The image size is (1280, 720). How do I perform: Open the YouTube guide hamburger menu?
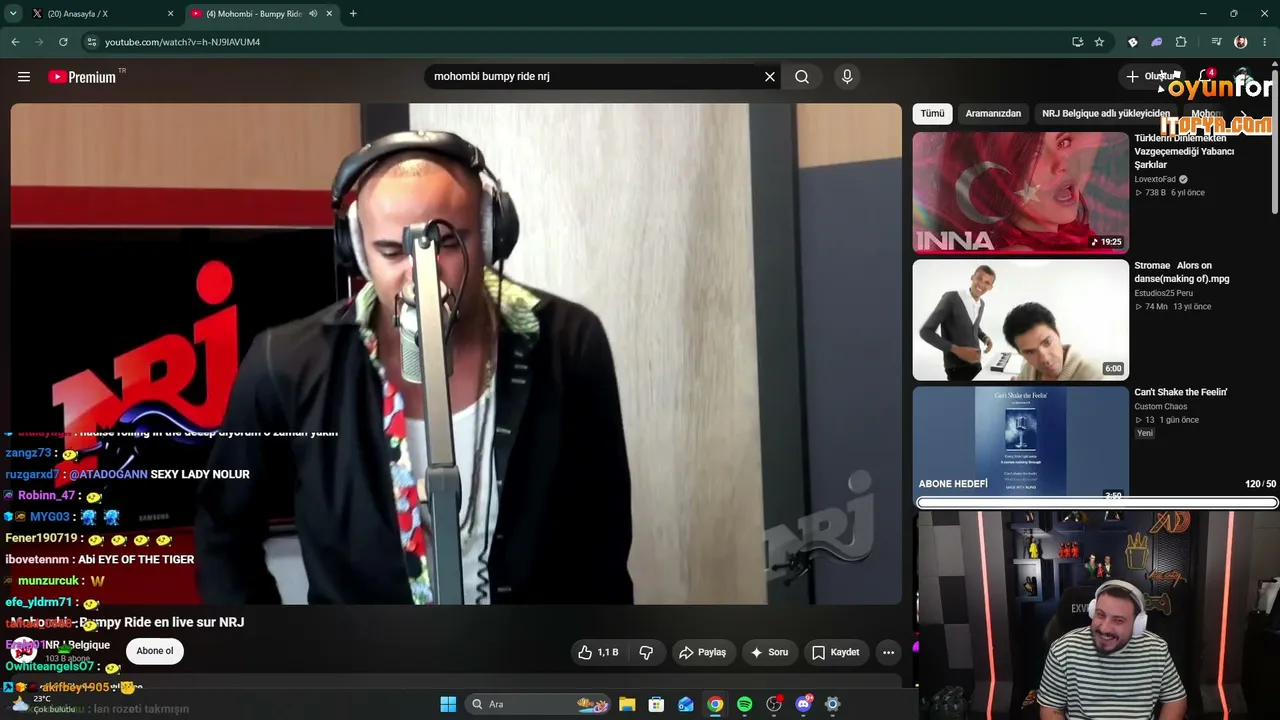tap(24, 77)
